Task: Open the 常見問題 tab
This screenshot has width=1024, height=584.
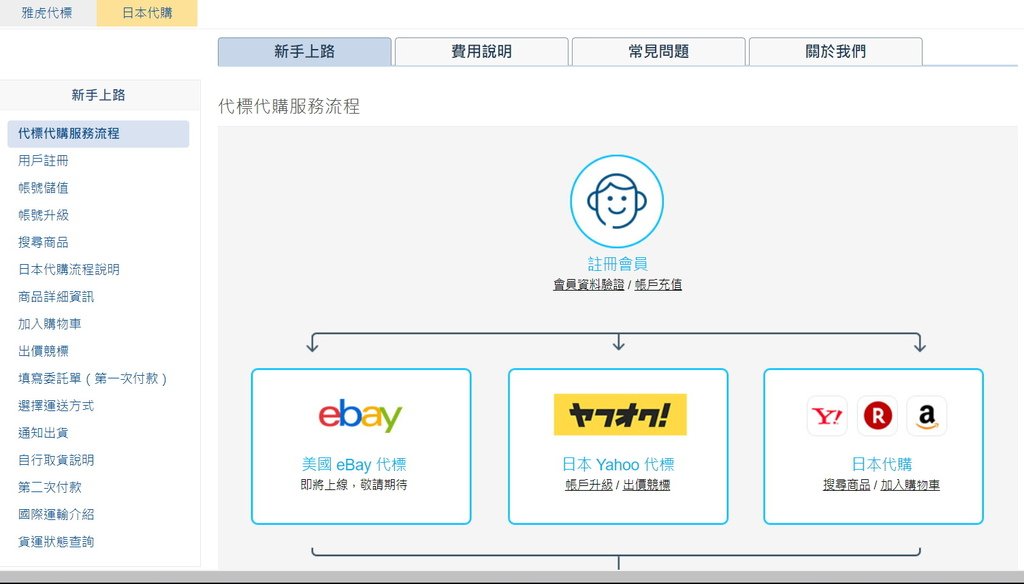Action: 658,52
